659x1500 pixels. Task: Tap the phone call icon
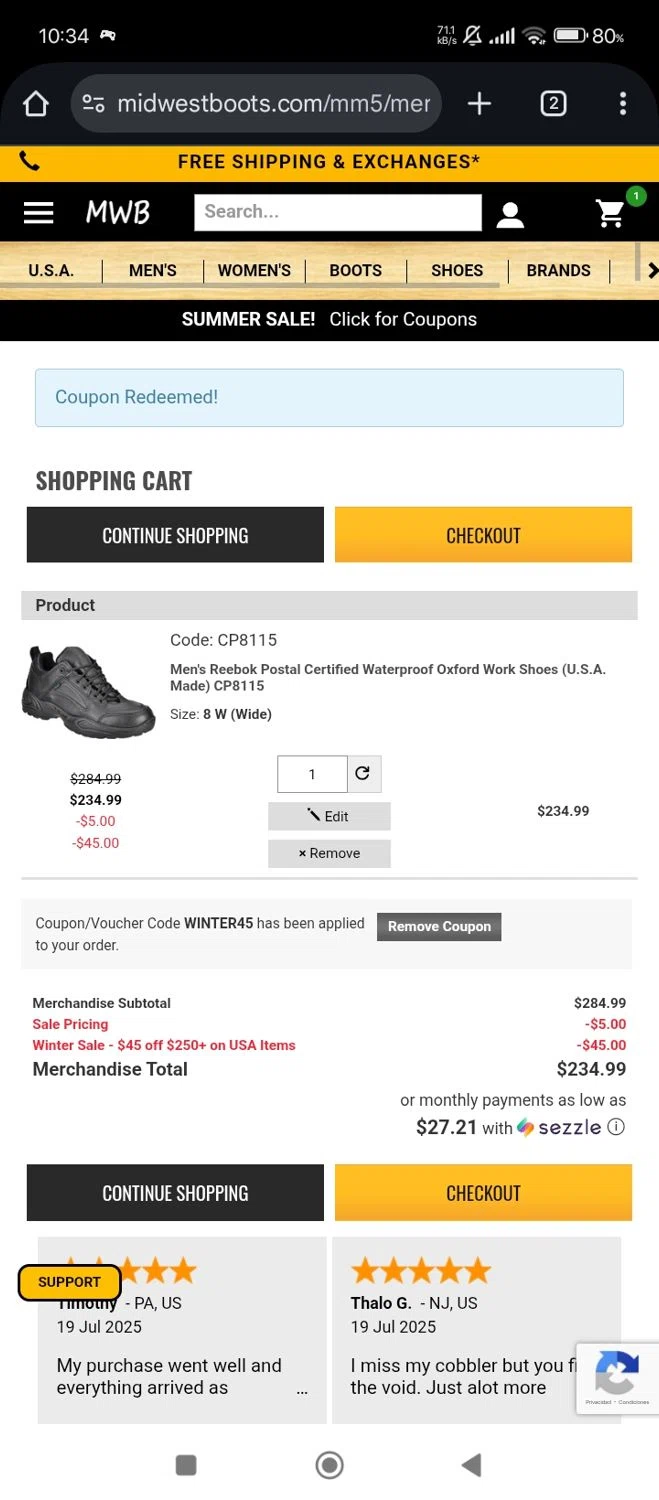click(x=30, y=162)
